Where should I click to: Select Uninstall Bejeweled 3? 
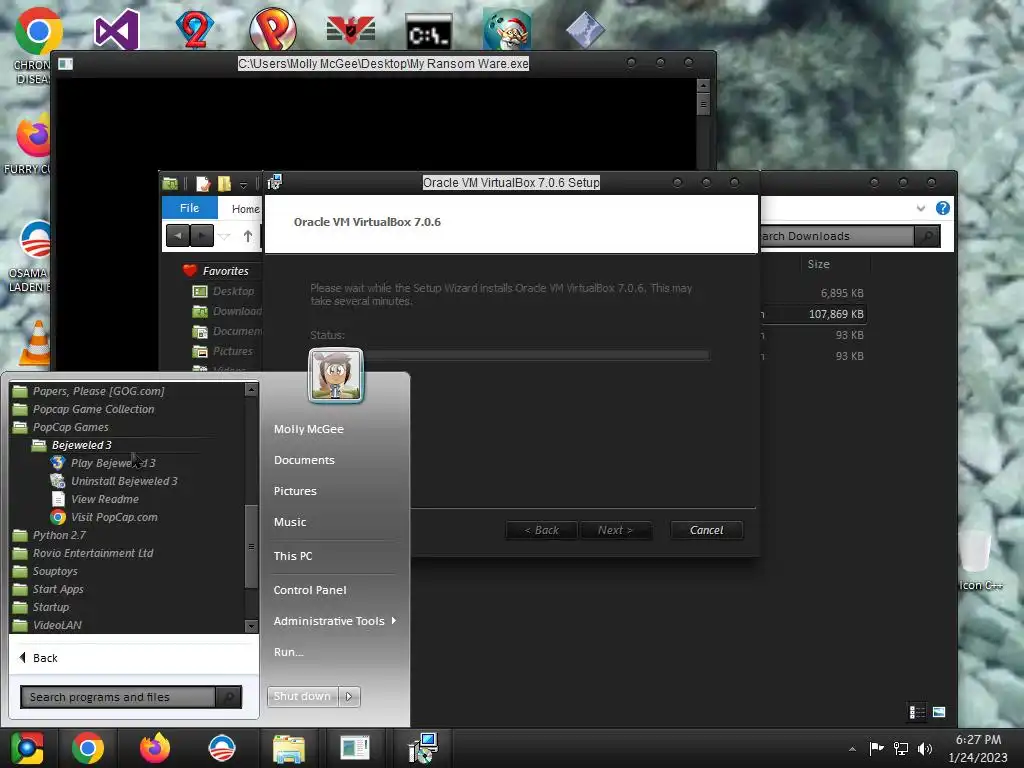click(124, 481)
